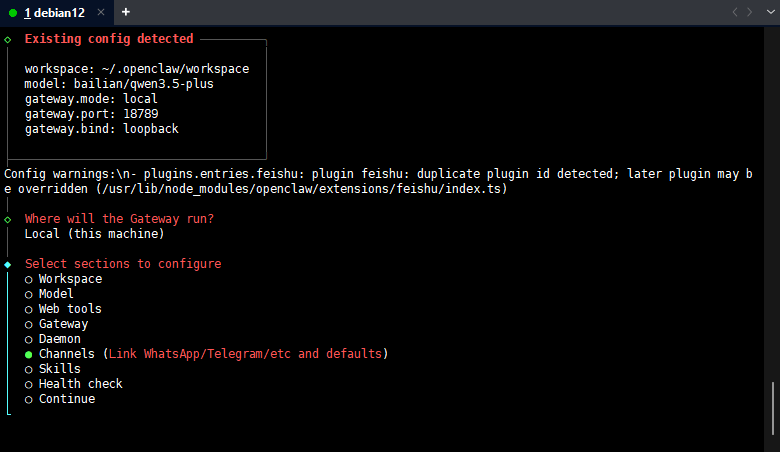Choose the Web tools section option

click(x=29, y=309)
